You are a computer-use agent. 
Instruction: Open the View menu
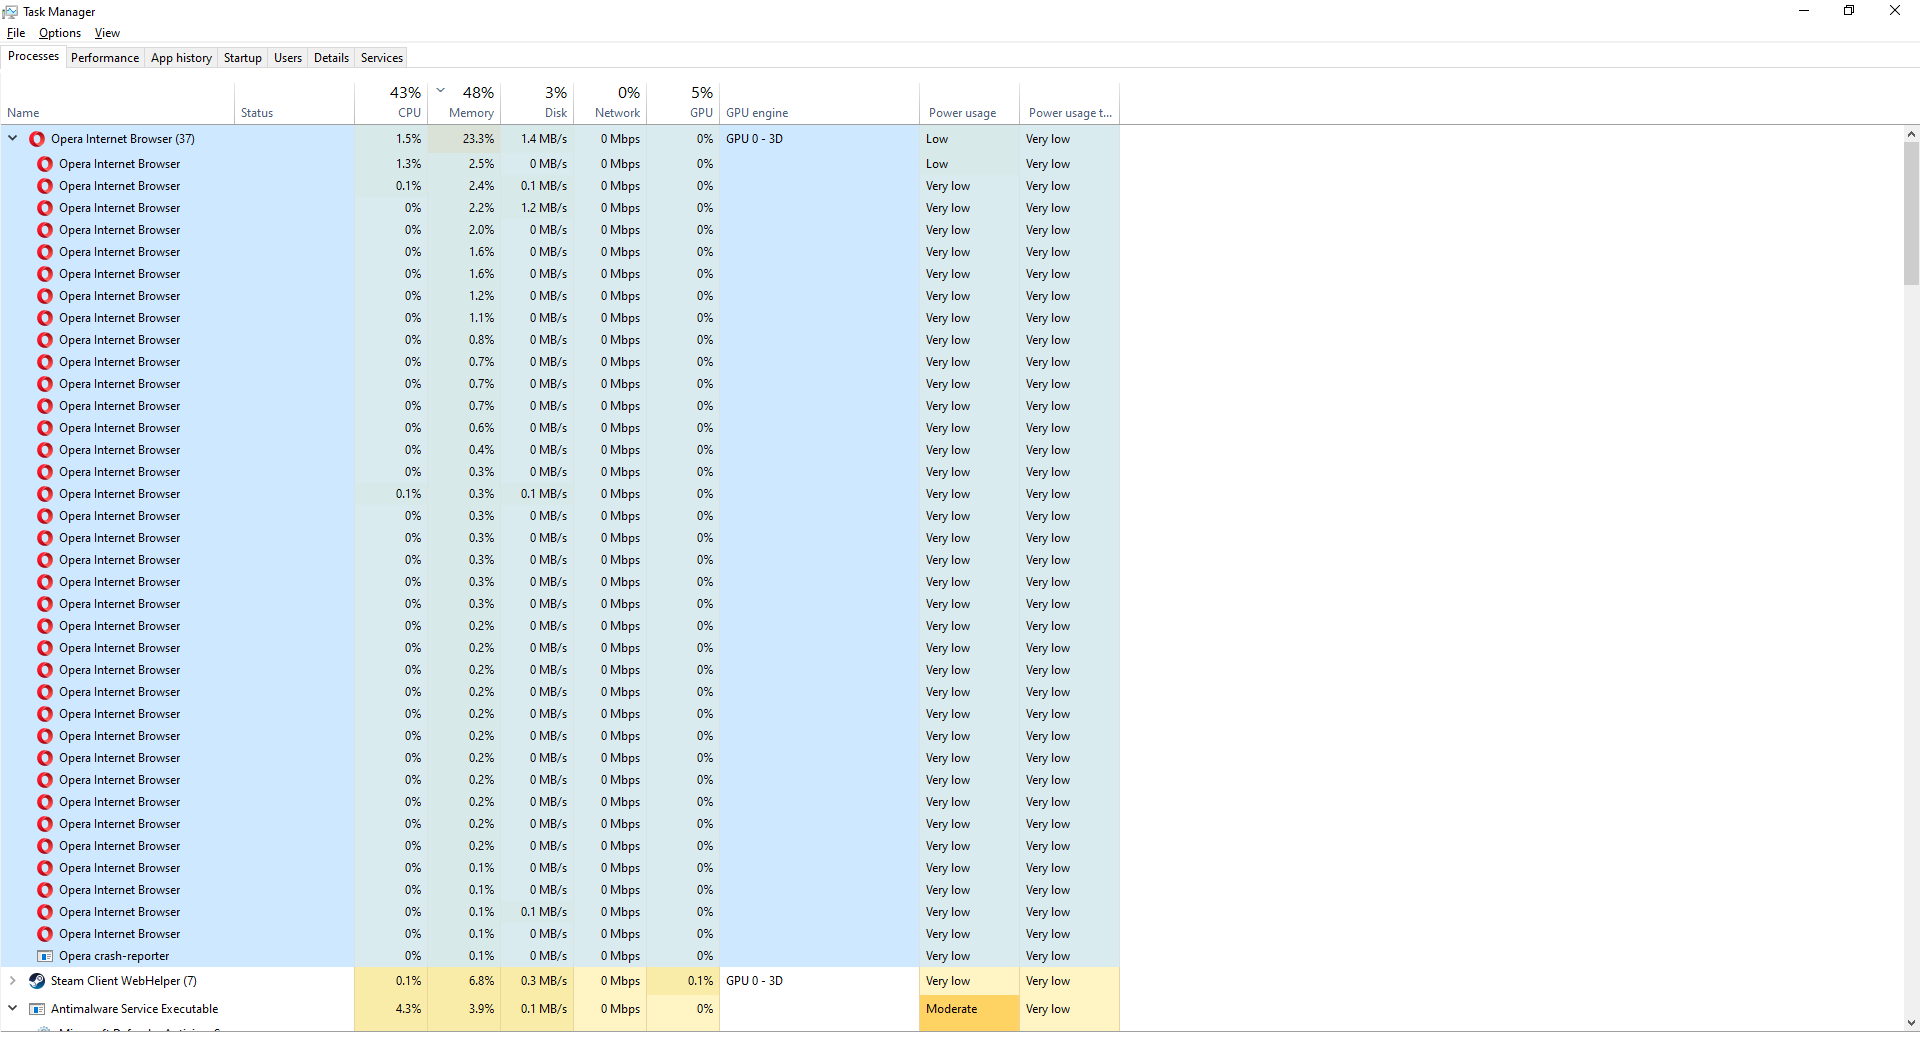pyautogui.click(x=107, y=32)
